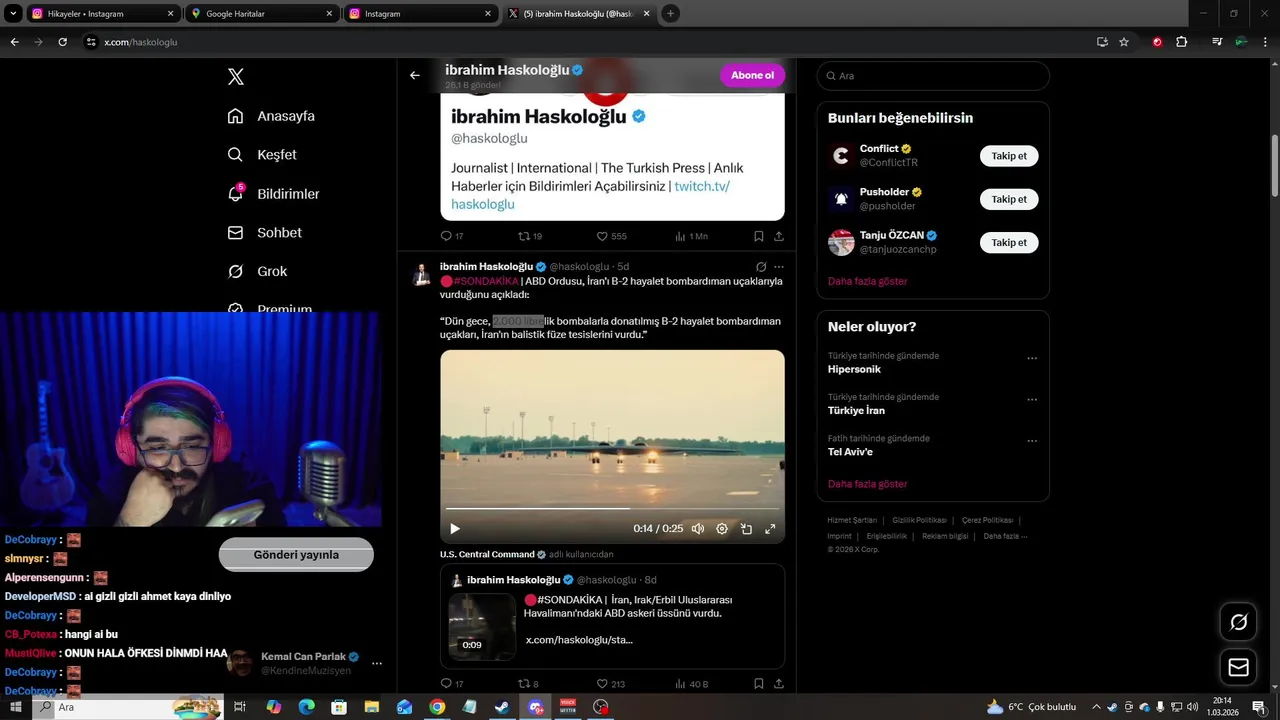Click the Abone ol subscribe button
The width and height of the screenshot is (1280, 720).
(752, 75)
